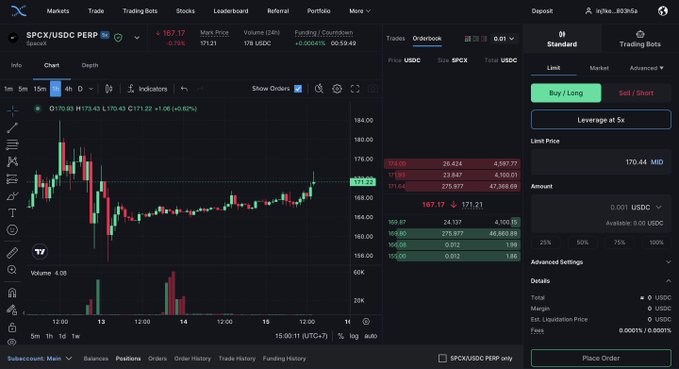Open the Trading Bots menu item
Screen dimensions: 679x369
(140, 11)
